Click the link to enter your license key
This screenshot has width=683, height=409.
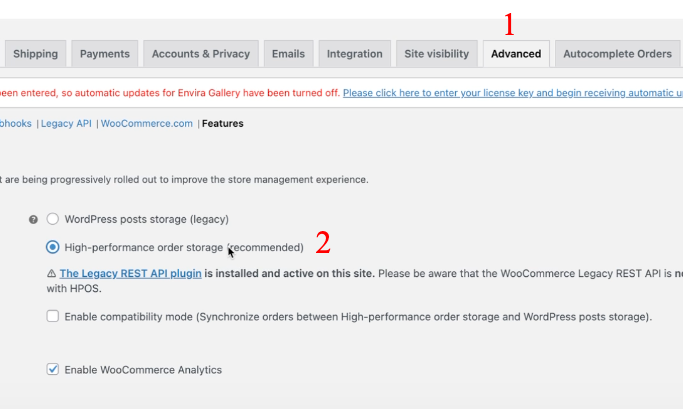click(513, 93)
